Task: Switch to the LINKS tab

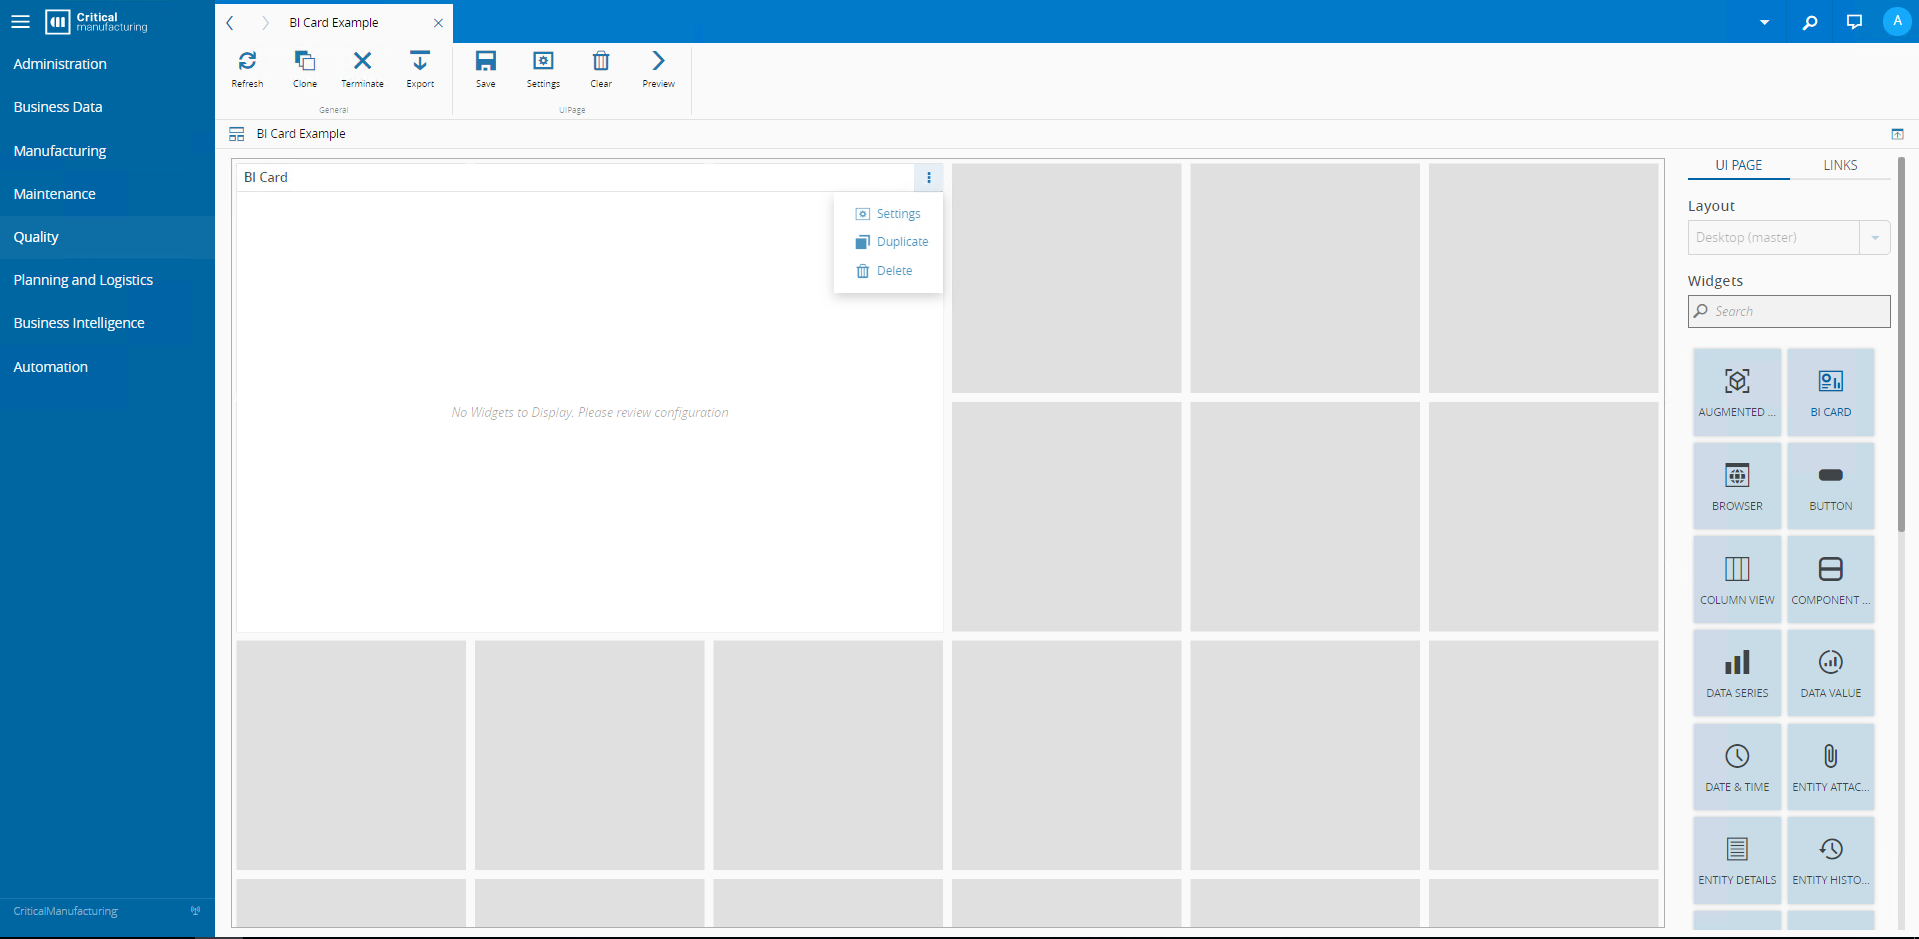Action: 1840,165
